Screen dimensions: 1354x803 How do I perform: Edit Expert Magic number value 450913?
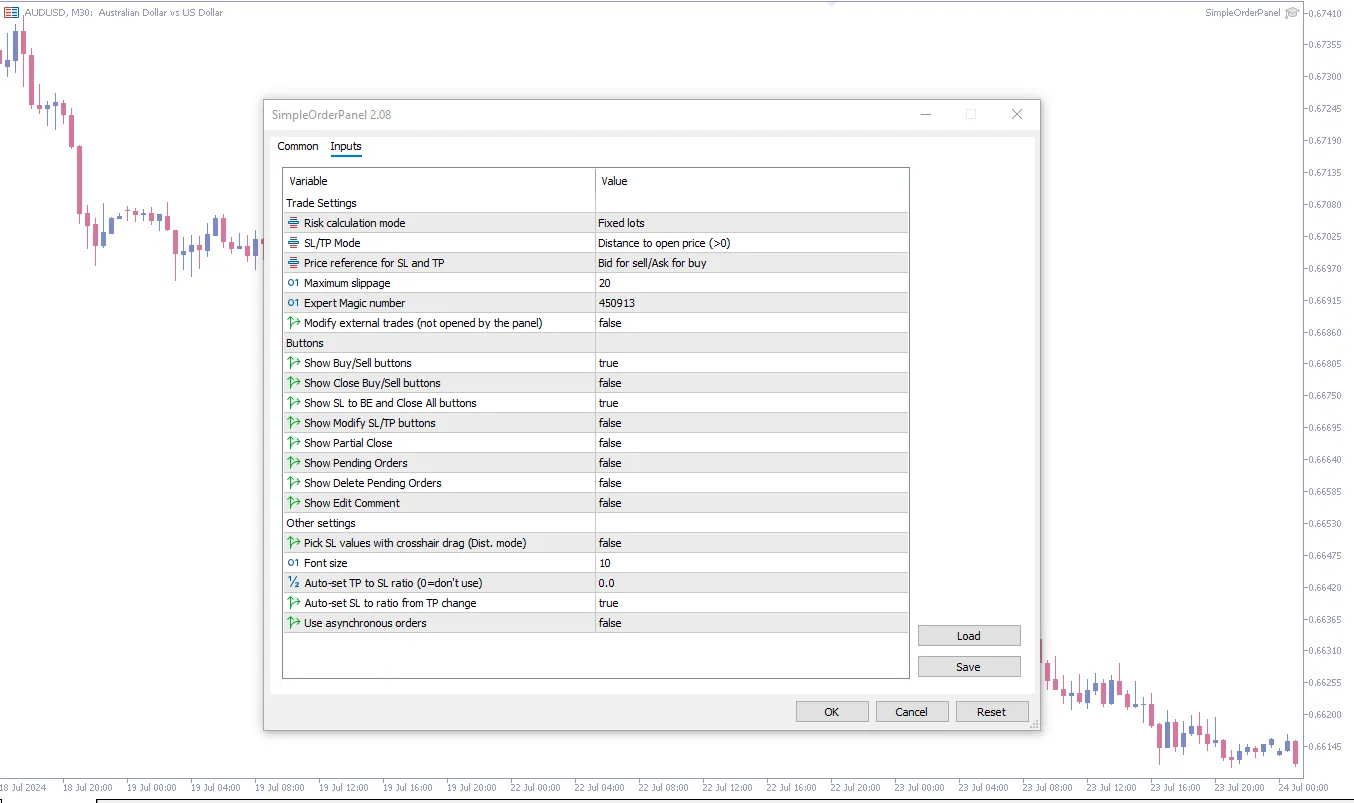pyautogui.click(x=752, y=303)
